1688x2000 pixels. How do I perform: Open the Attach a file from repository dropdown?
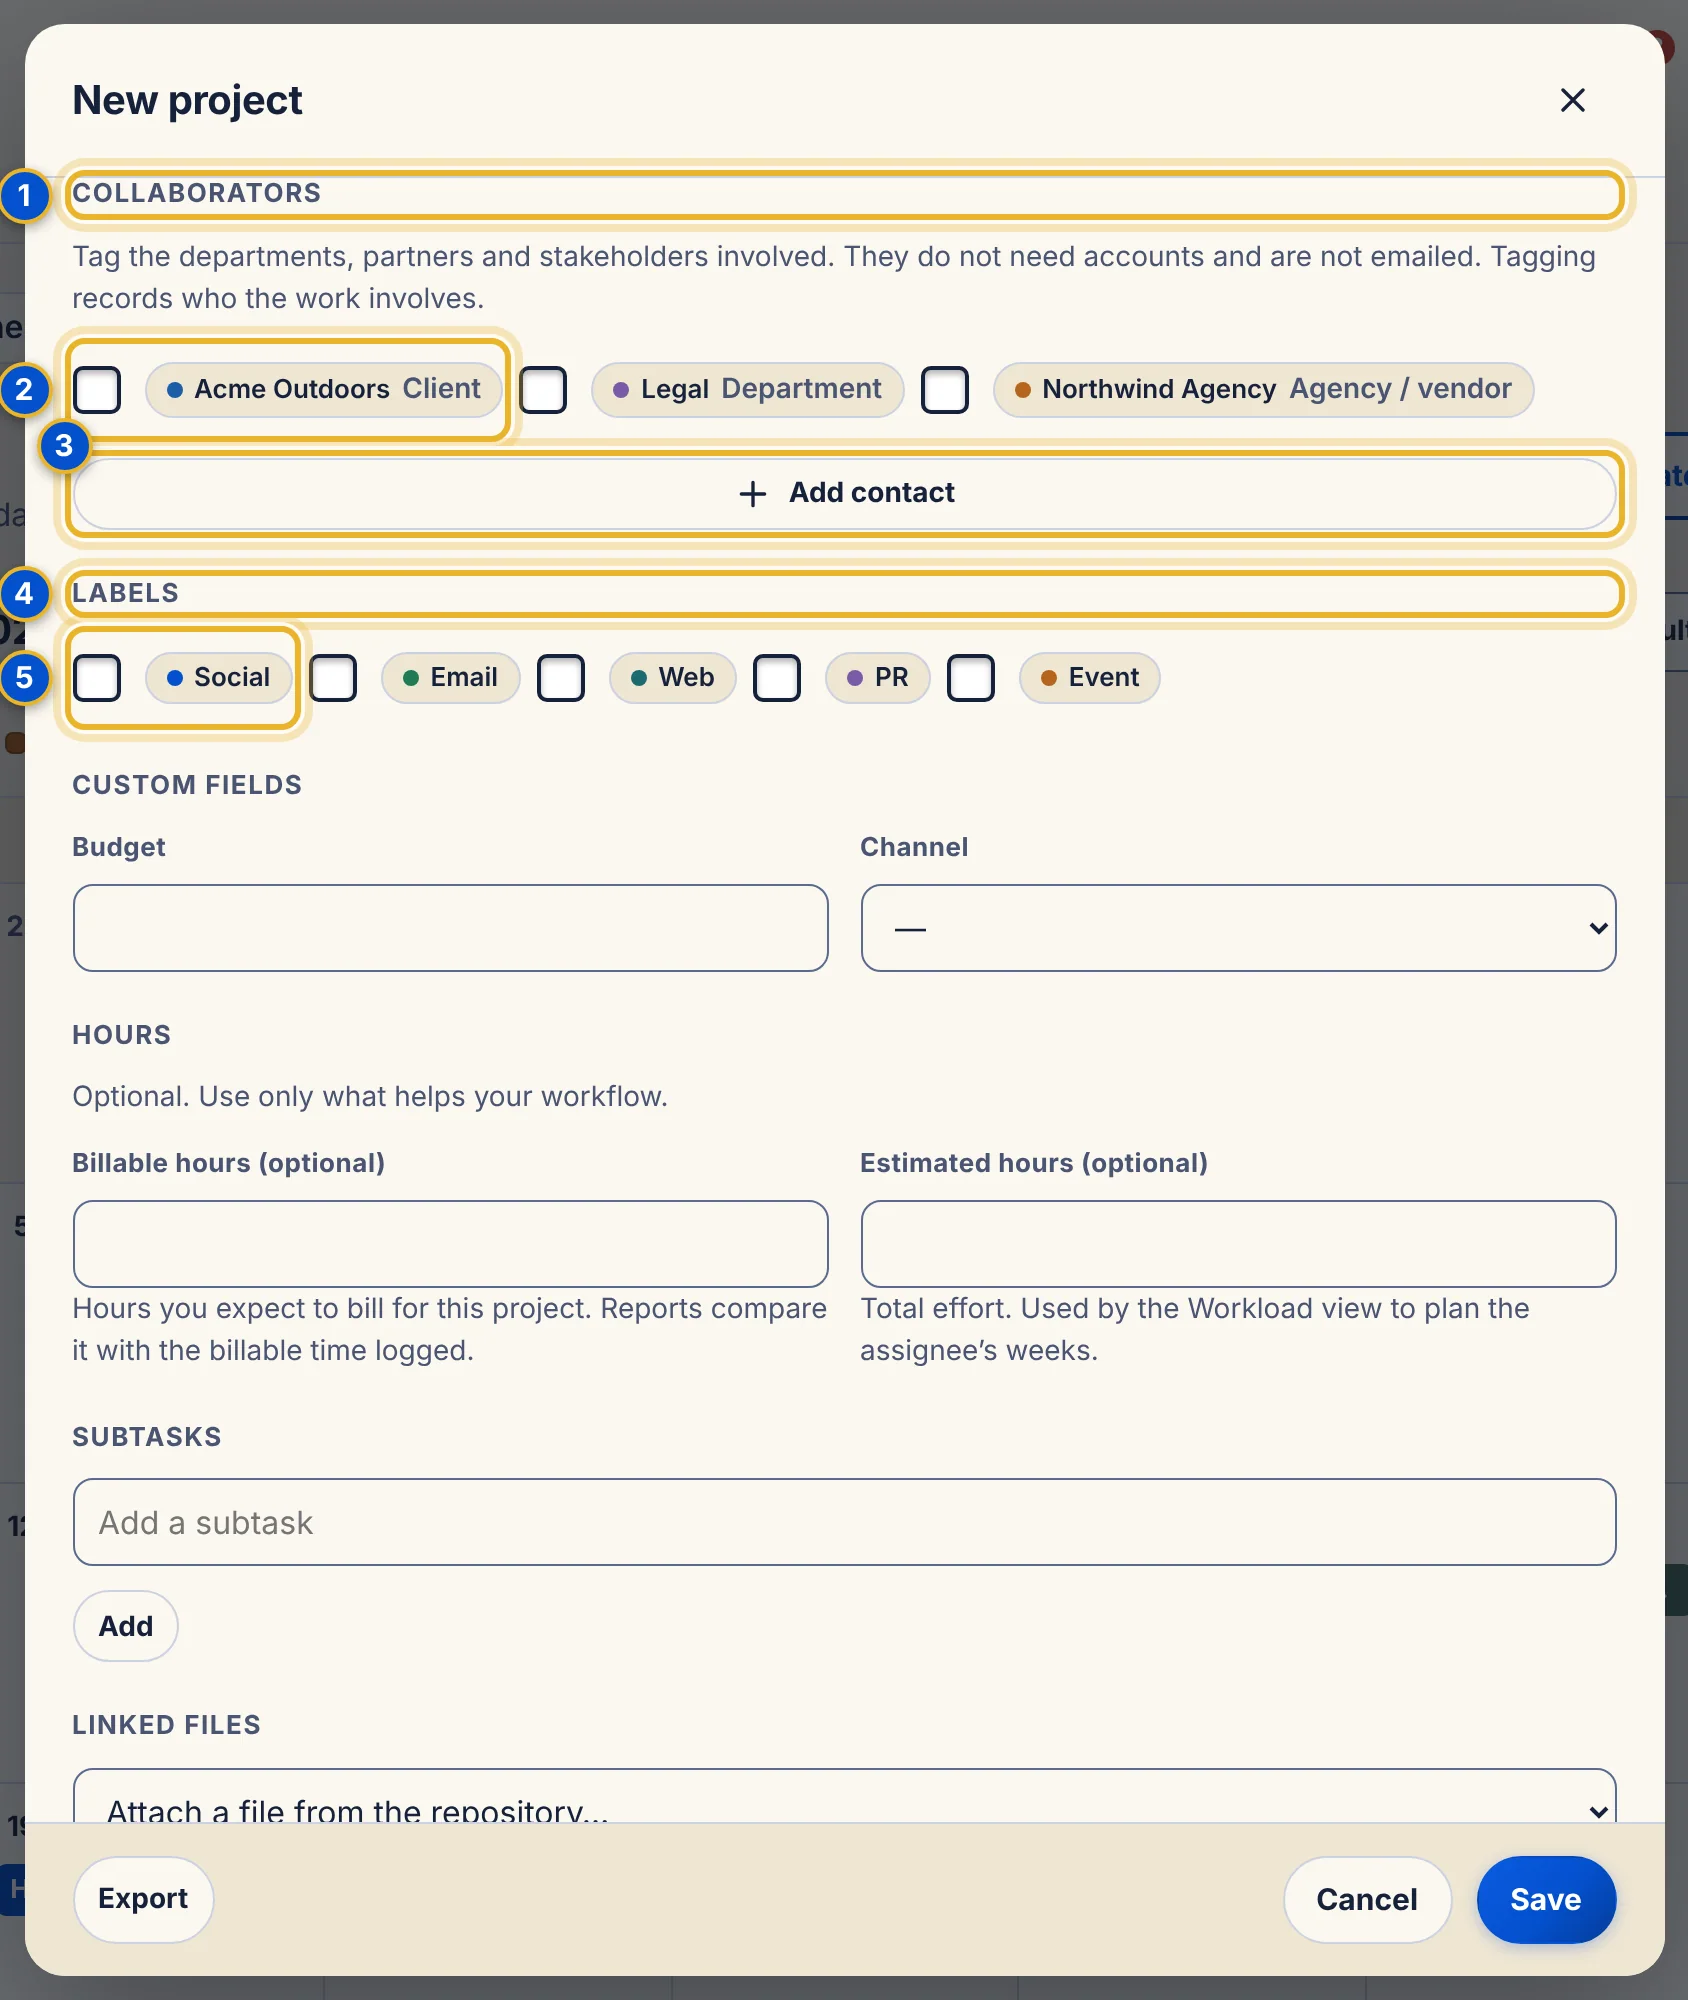(845, 1797)
